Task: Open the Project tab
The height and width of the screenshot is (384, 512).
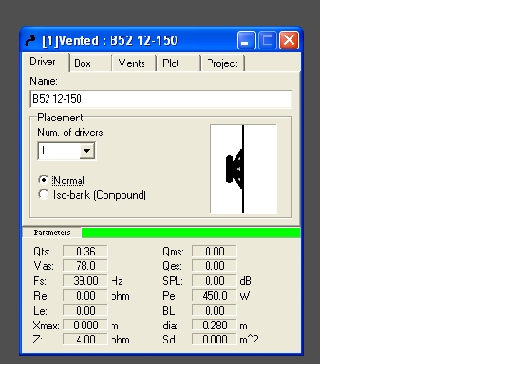Action: coord(223,63)
